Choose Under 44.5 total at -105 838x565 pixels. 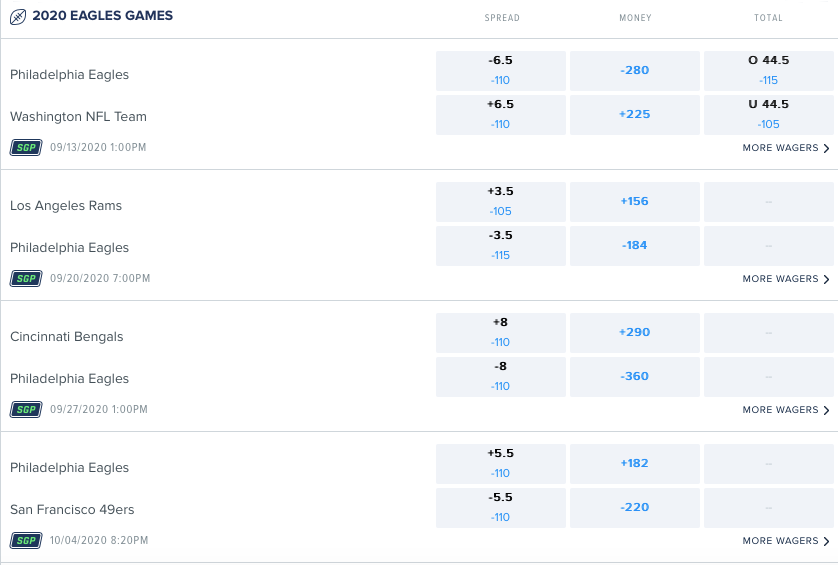click(x=769, y=114)
